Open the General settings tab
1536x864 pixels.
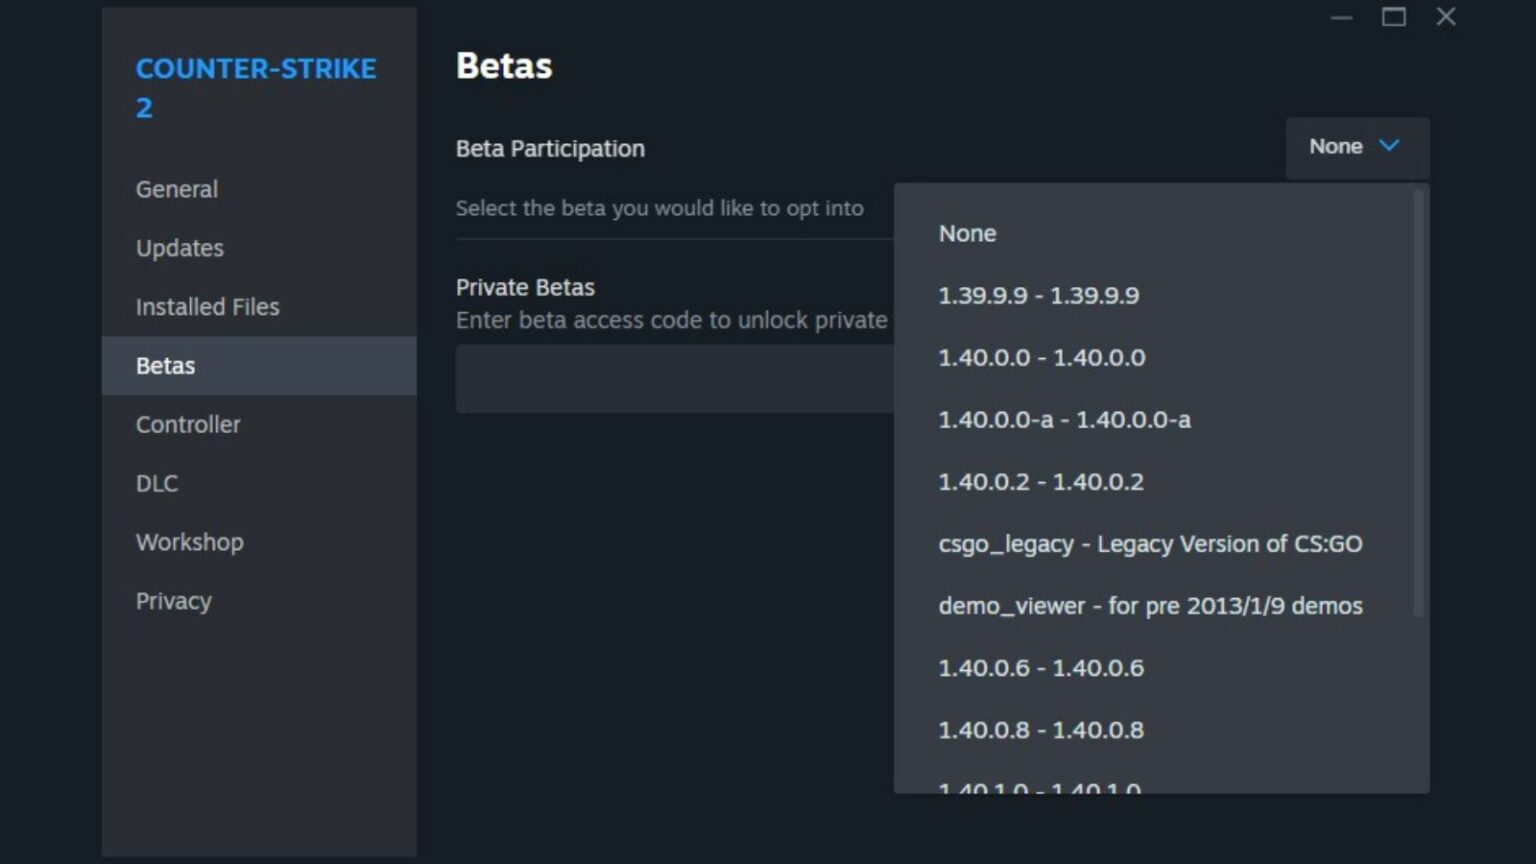(x=177, y=189)
